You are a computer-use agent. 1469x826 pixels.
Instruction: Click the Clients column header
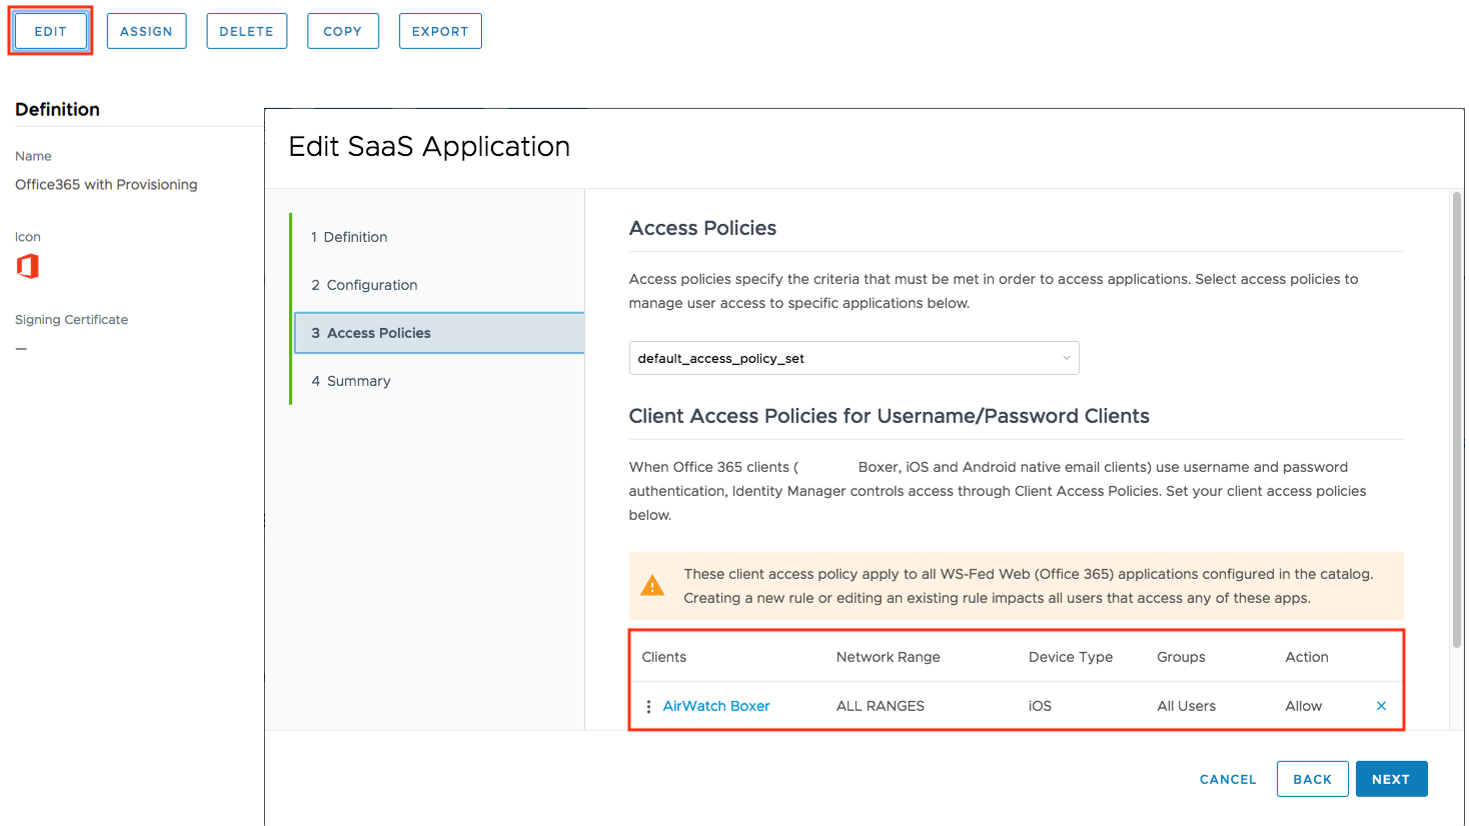(664, 657)
